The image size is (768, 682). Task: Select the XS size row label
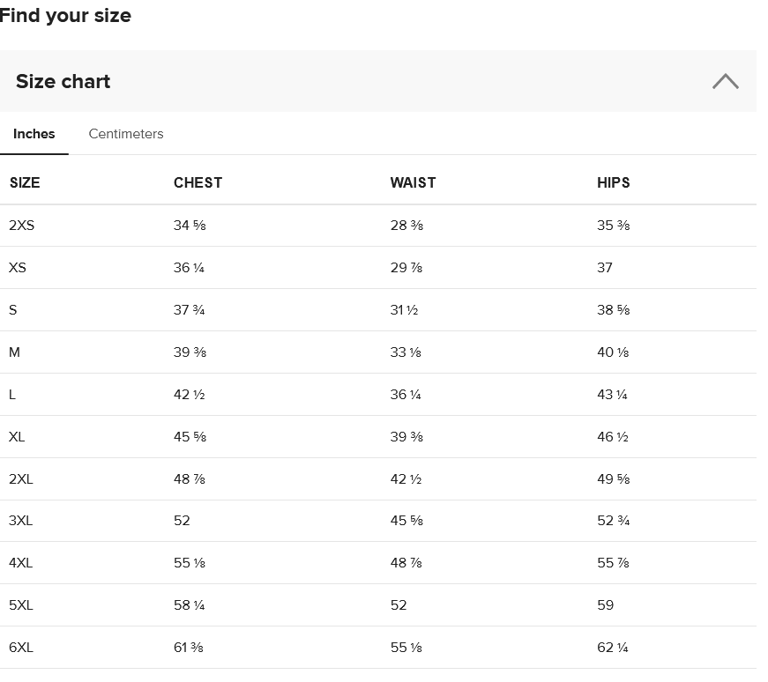(x=18, y=268)
